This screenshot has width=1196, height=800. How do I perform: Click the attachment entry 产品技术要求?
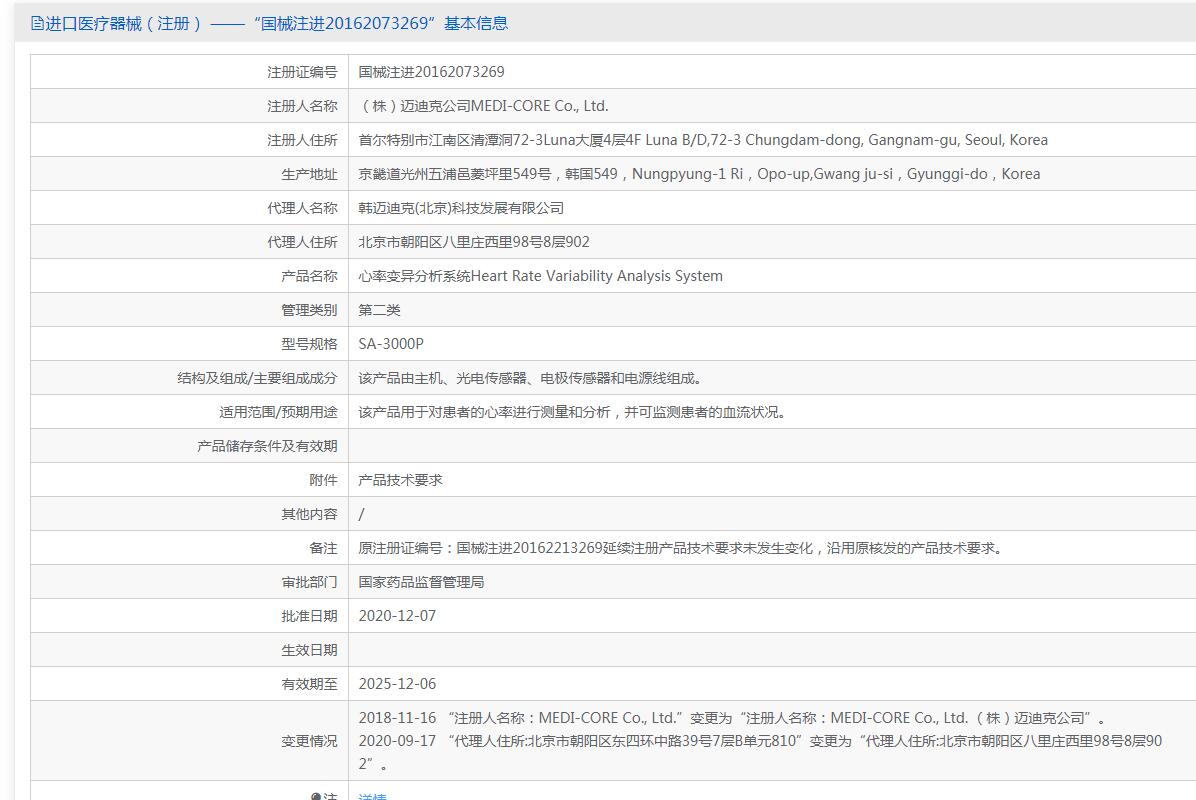pyautogui.click(x=400, y=480)
